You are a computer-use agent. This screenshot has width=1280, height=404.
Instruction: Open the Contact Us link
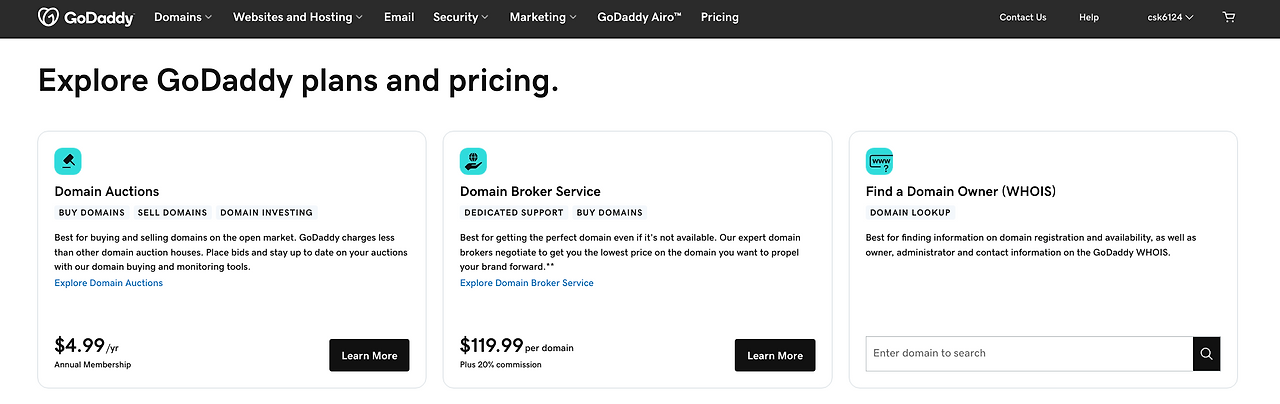1023,17
